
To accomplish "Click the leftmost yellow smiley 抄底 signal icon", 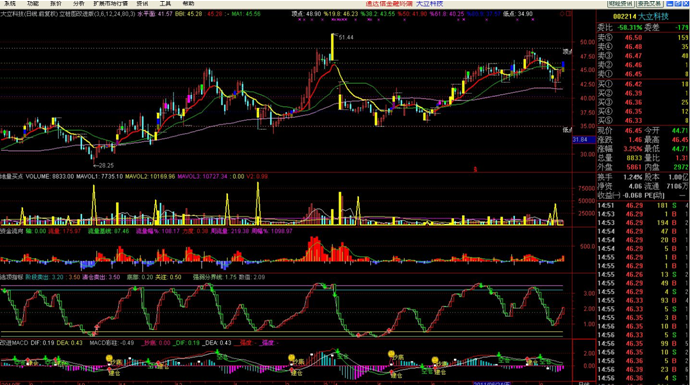I will [x=109, y=359].
